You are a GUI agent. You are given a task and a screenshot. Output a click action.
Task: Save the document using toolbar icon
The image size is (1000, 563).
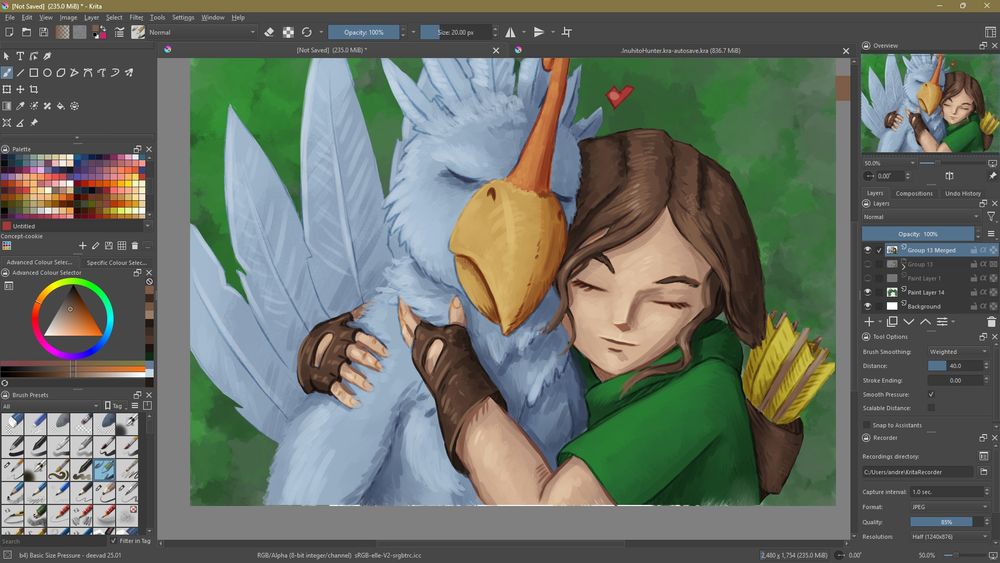point(43,32)
